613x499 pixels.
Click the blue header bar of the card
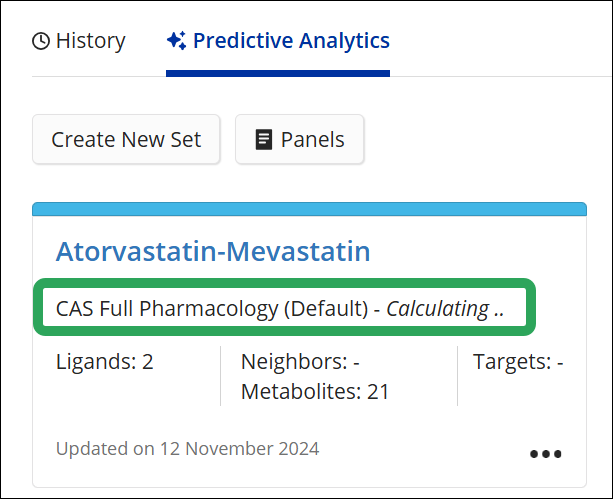(309, 209)
